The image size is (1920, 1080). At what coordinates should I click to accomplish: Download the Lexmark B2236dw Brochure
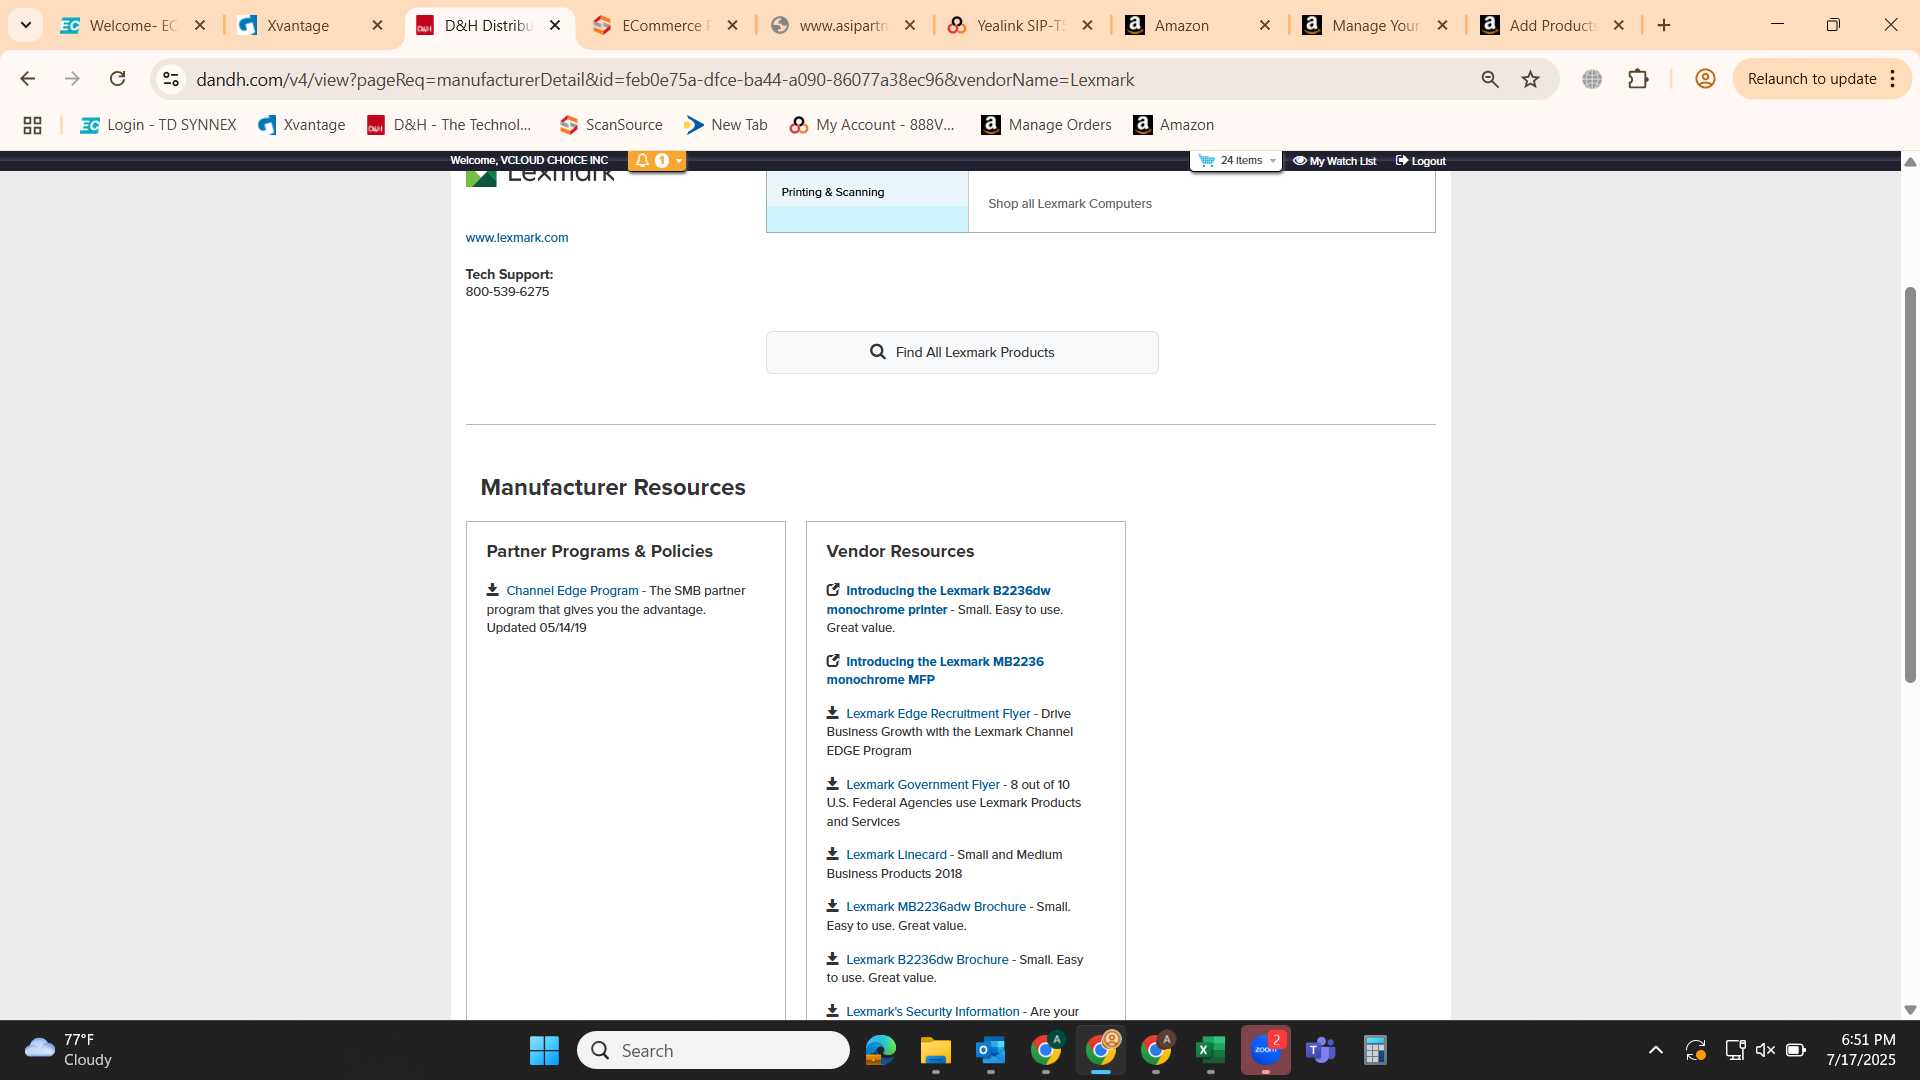point(927,959)
